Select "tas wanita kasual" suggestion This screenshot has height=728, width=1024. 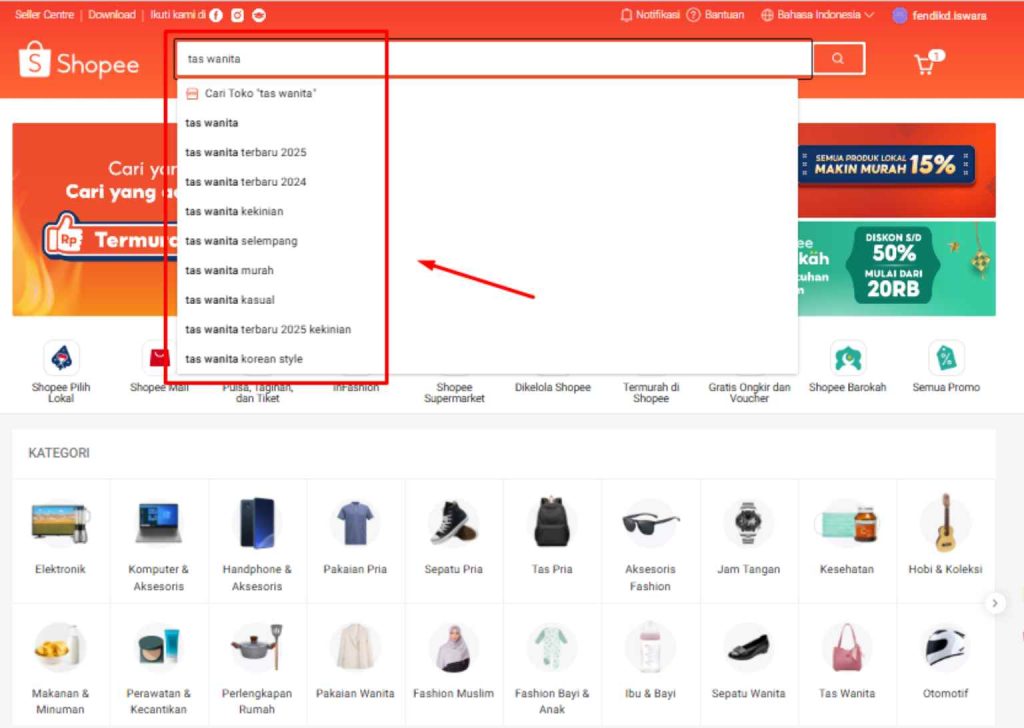pos(487,300)
